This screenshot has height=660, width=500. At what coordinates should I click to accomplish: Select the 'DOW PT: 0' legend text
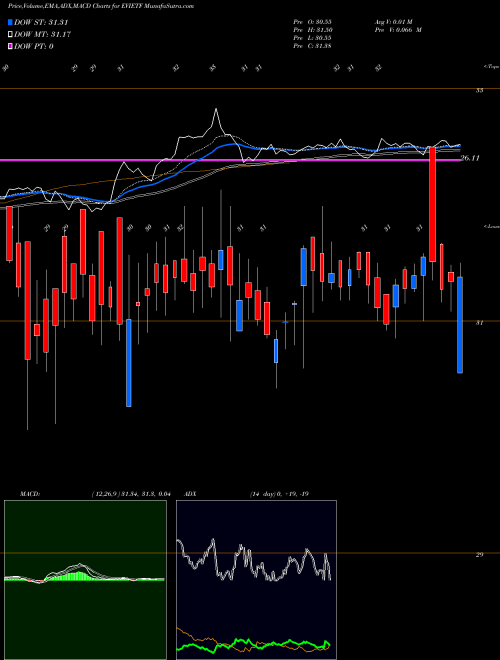coord(33,46)
